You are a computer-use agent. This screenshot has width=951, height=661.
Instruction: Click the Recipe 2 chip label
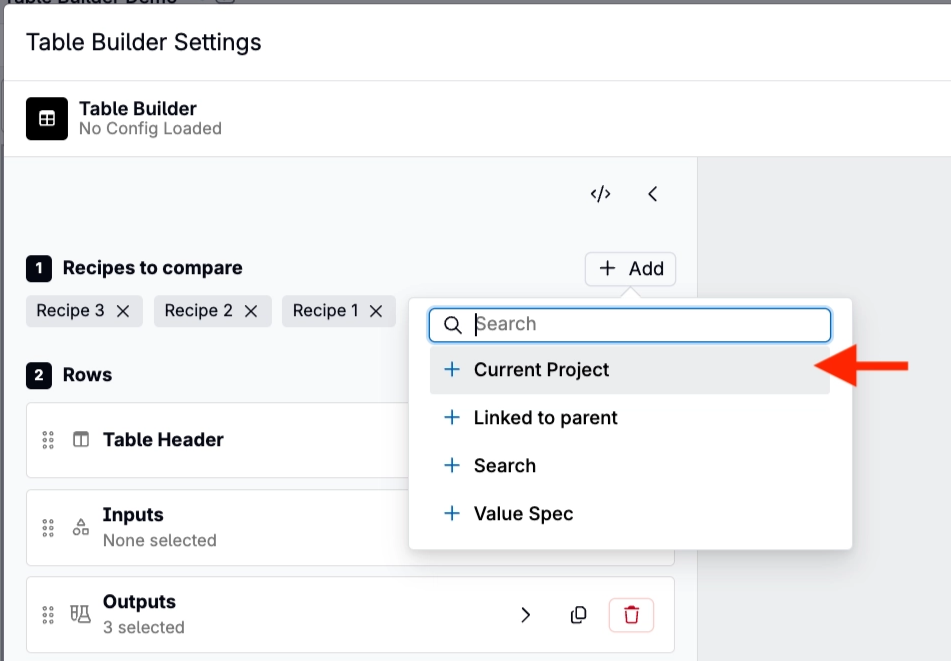tap(198, 310)
